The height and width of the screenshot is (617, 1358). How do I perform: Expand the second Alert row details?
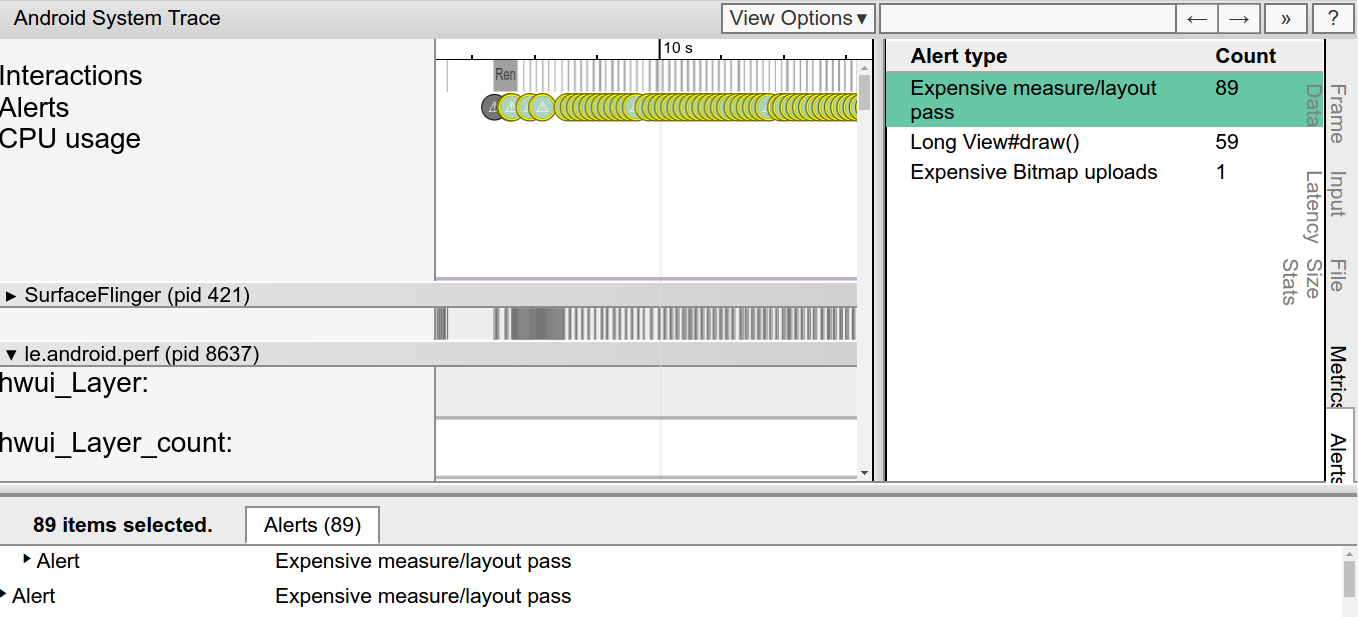(x=4, y=594)
